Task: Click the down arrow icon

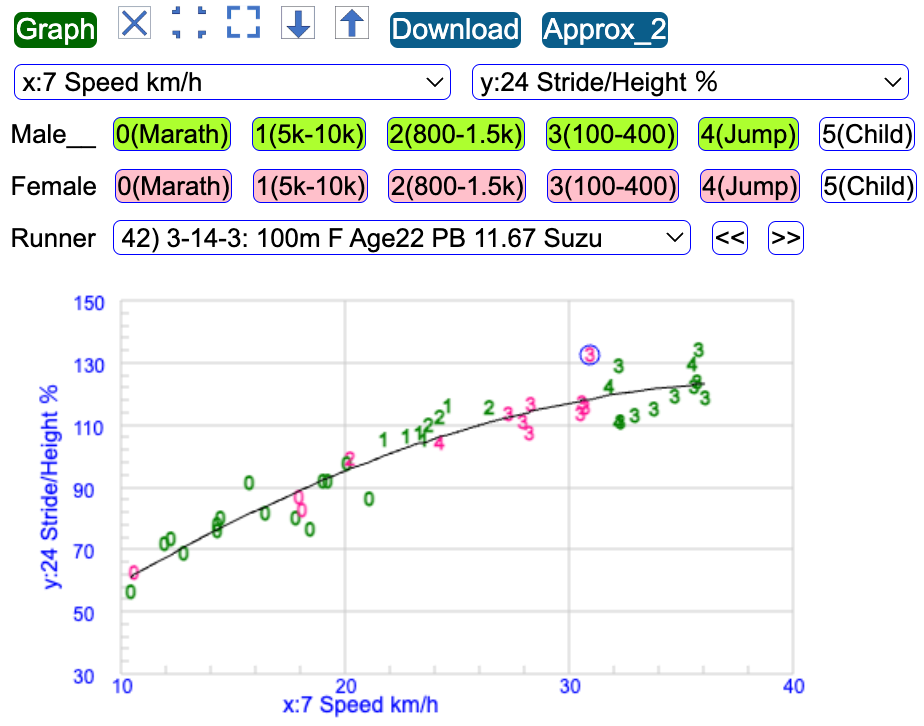Action: pos(297,23)
